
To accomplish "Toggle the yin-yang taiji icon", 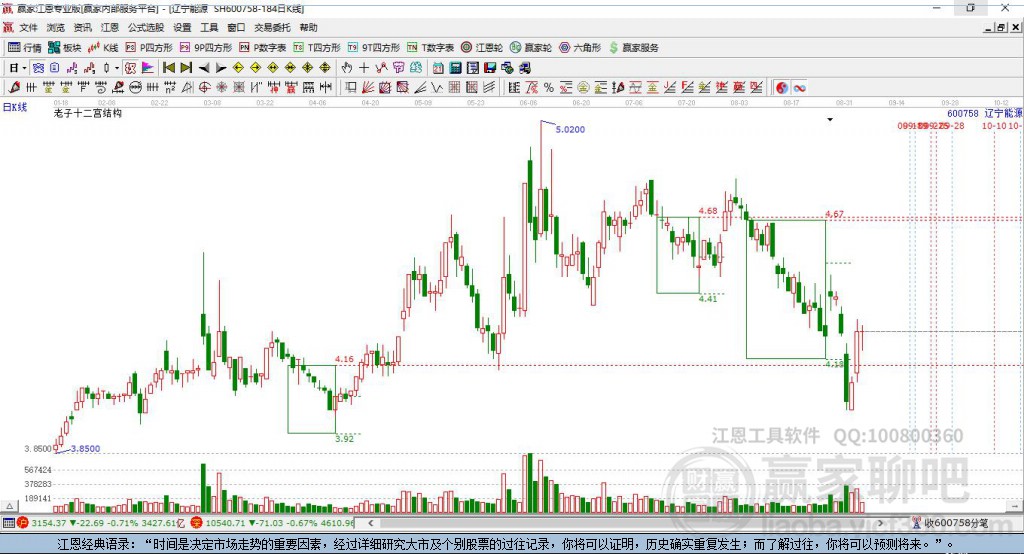I will point(782,88).
